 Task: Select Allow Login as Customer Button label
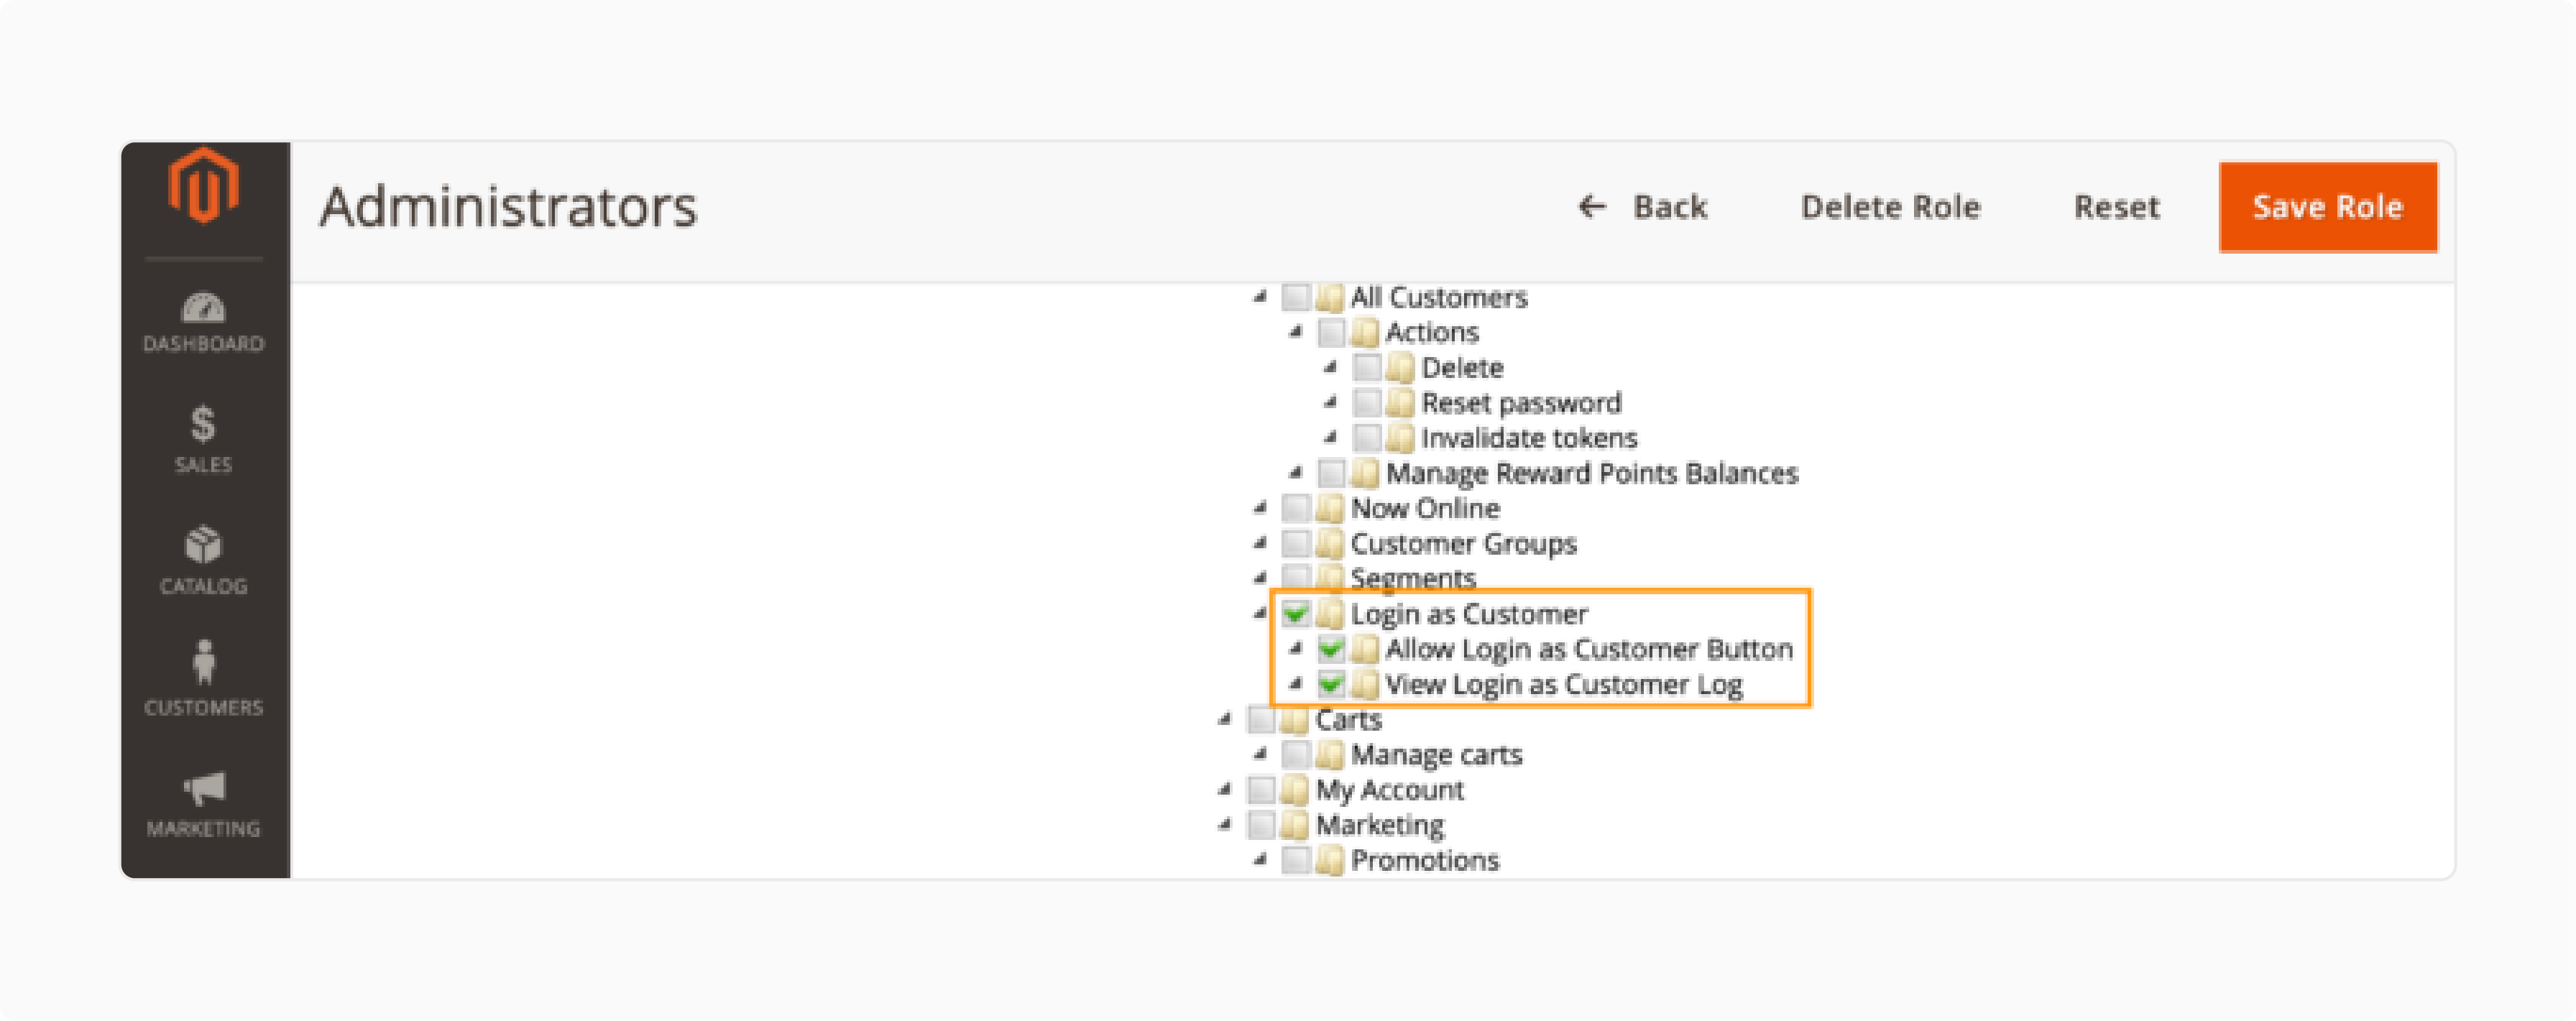(1589, 649)
